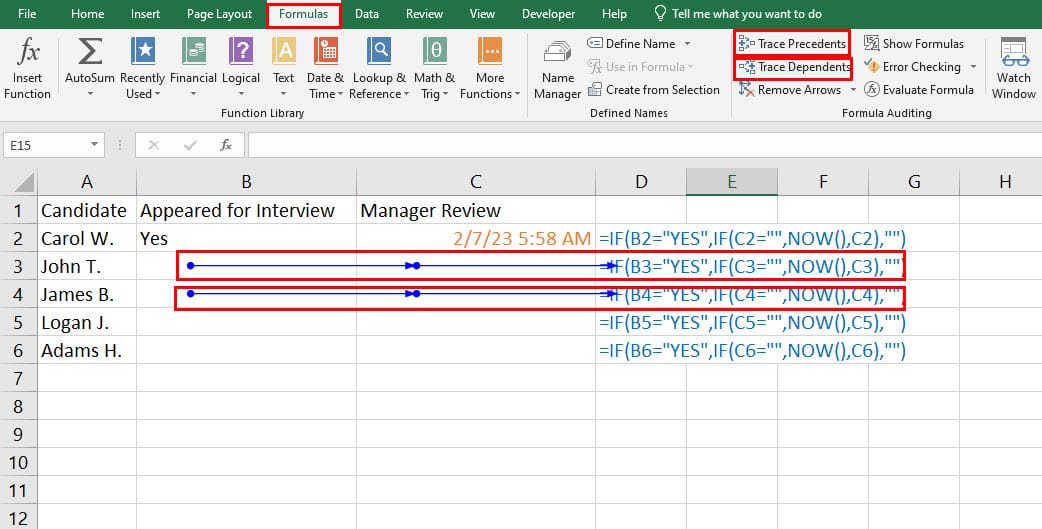Image resolution: width=1042 pixels, height=529 pixels.
Task: Open the Insert Function dialog icon
Action: click(x=28, y=51)
